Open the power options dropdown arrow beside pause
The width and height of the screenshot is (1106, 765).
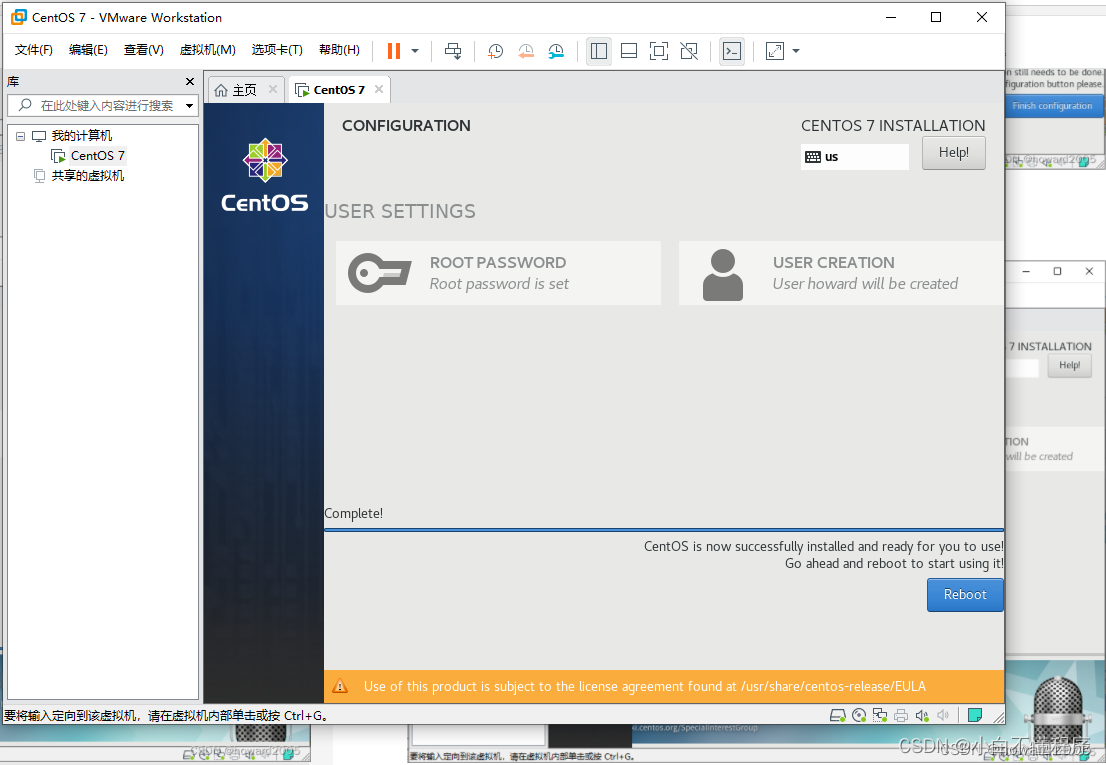(415, 51)
